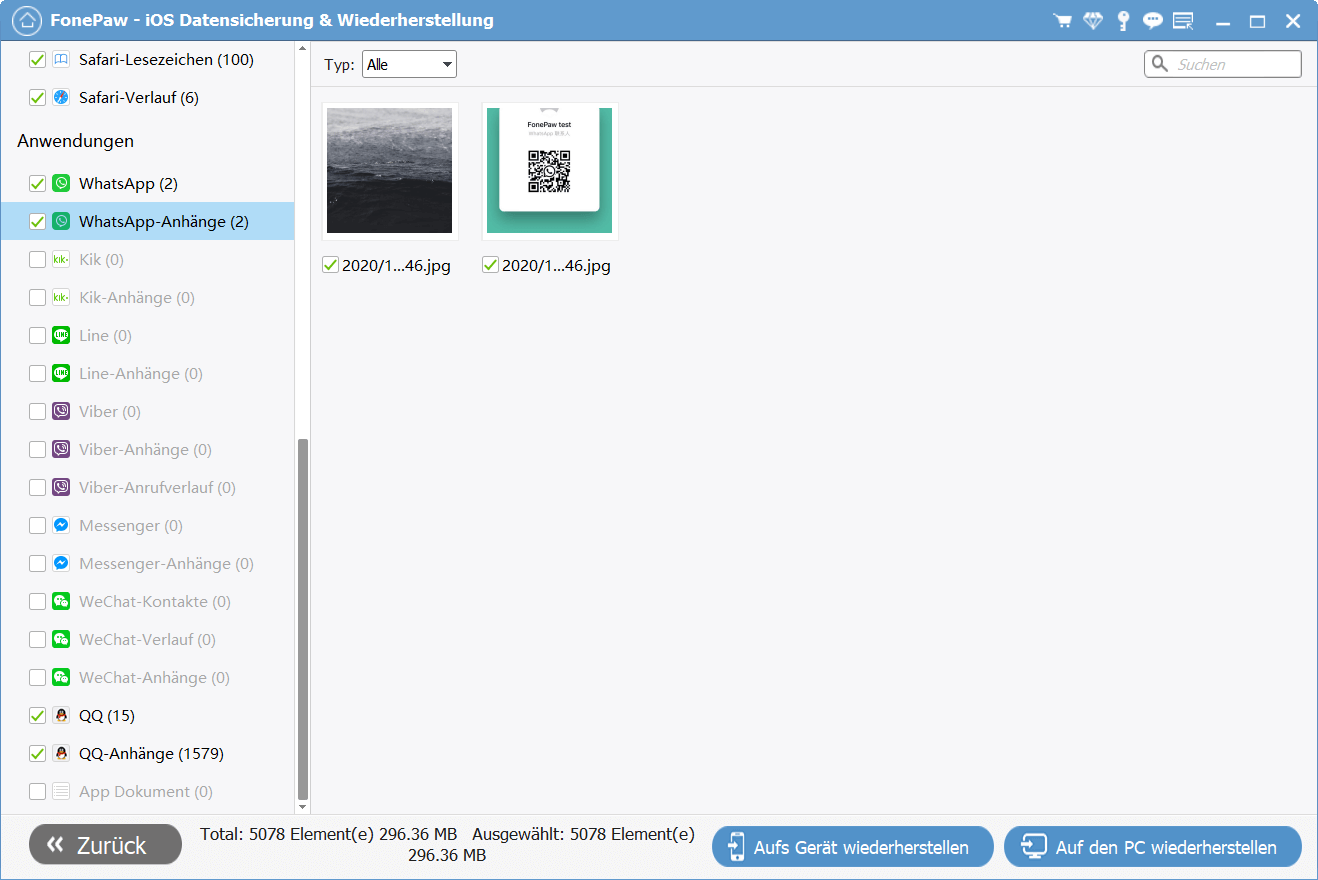Open the speech bubble feedback icon
1318x880 pixels.
pyautogui.click(x=1153, y=21)
